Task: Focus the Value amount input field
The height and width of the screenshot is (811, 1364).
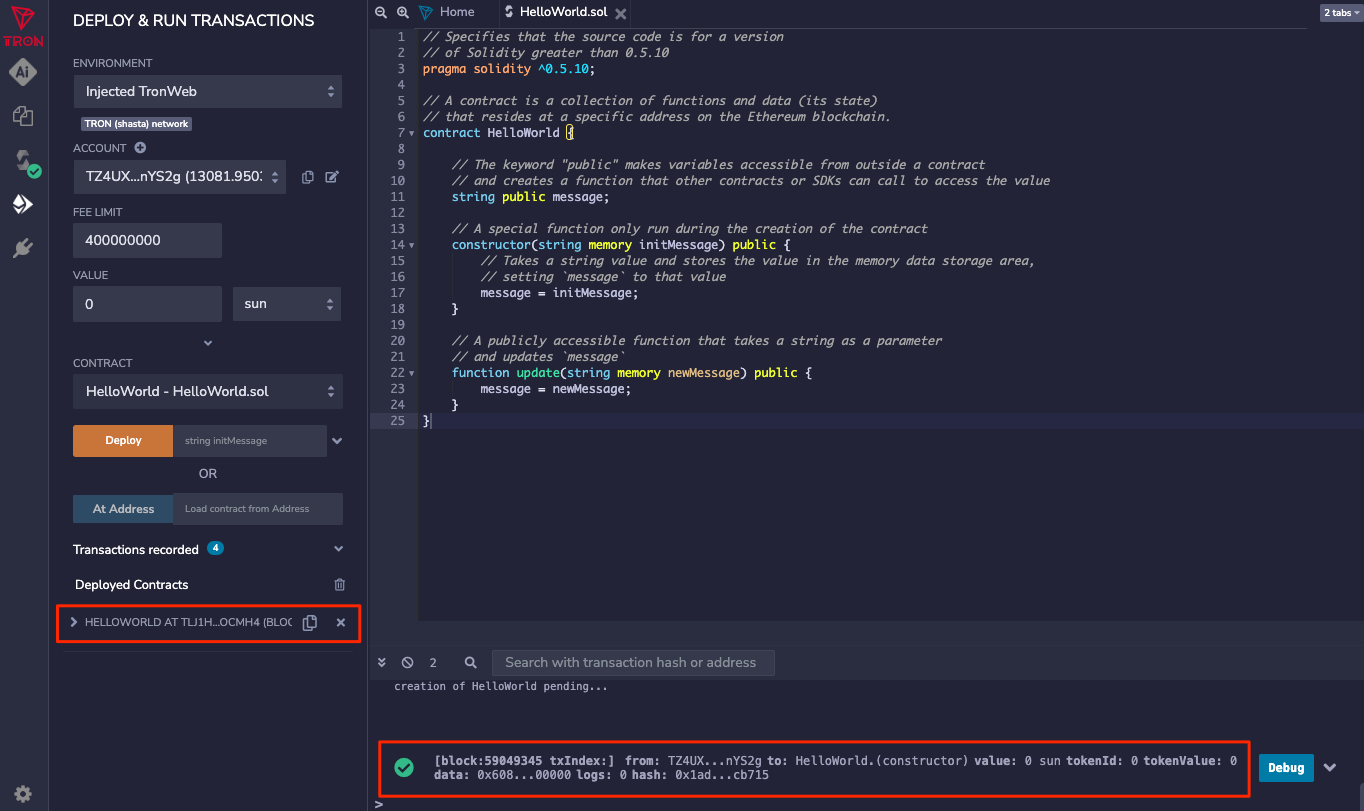Action: 147,304
